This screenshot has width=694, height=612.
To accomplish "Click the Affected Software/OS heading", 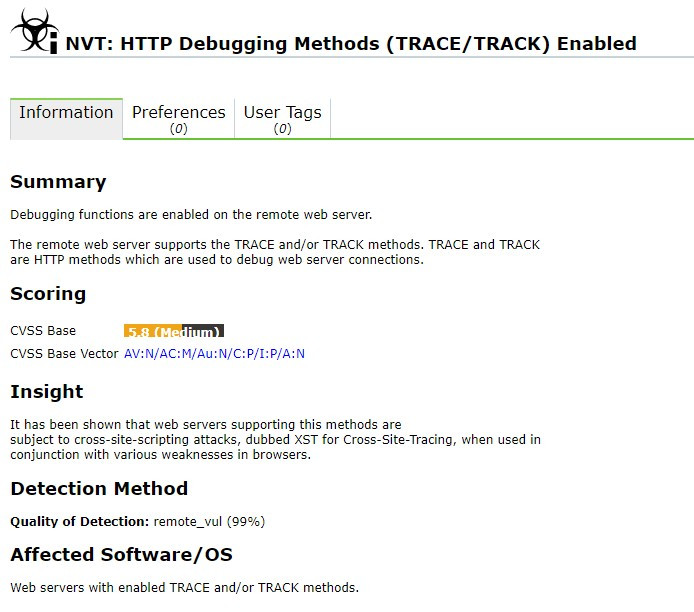I will pos(121,555).
